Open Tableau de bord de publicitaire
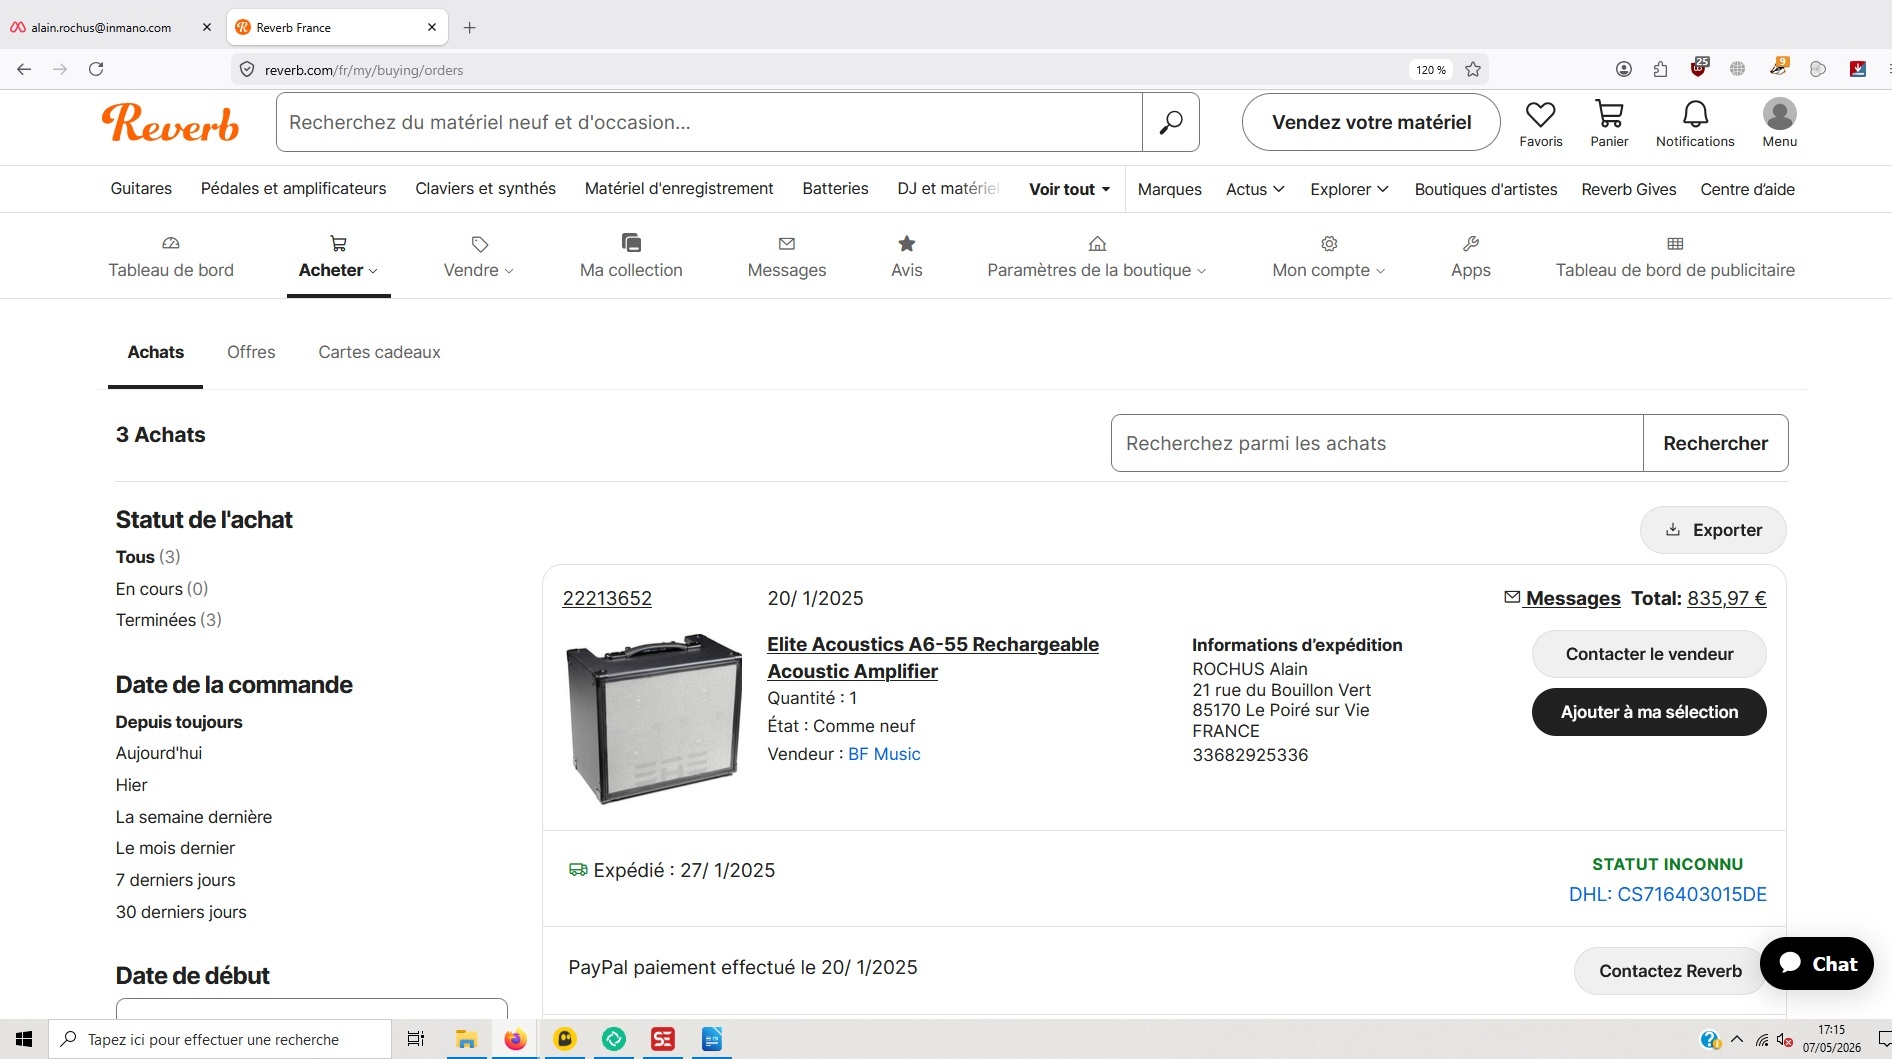This screenshot has height=1059, width=1892. click(1675, 258)
